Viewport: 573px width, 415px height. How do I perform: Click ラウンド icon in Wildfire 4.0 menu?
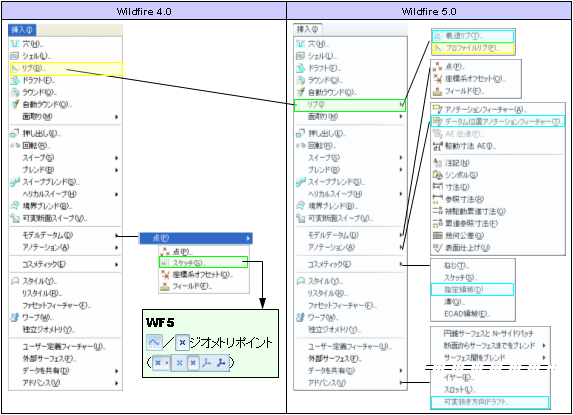(15, 92)
